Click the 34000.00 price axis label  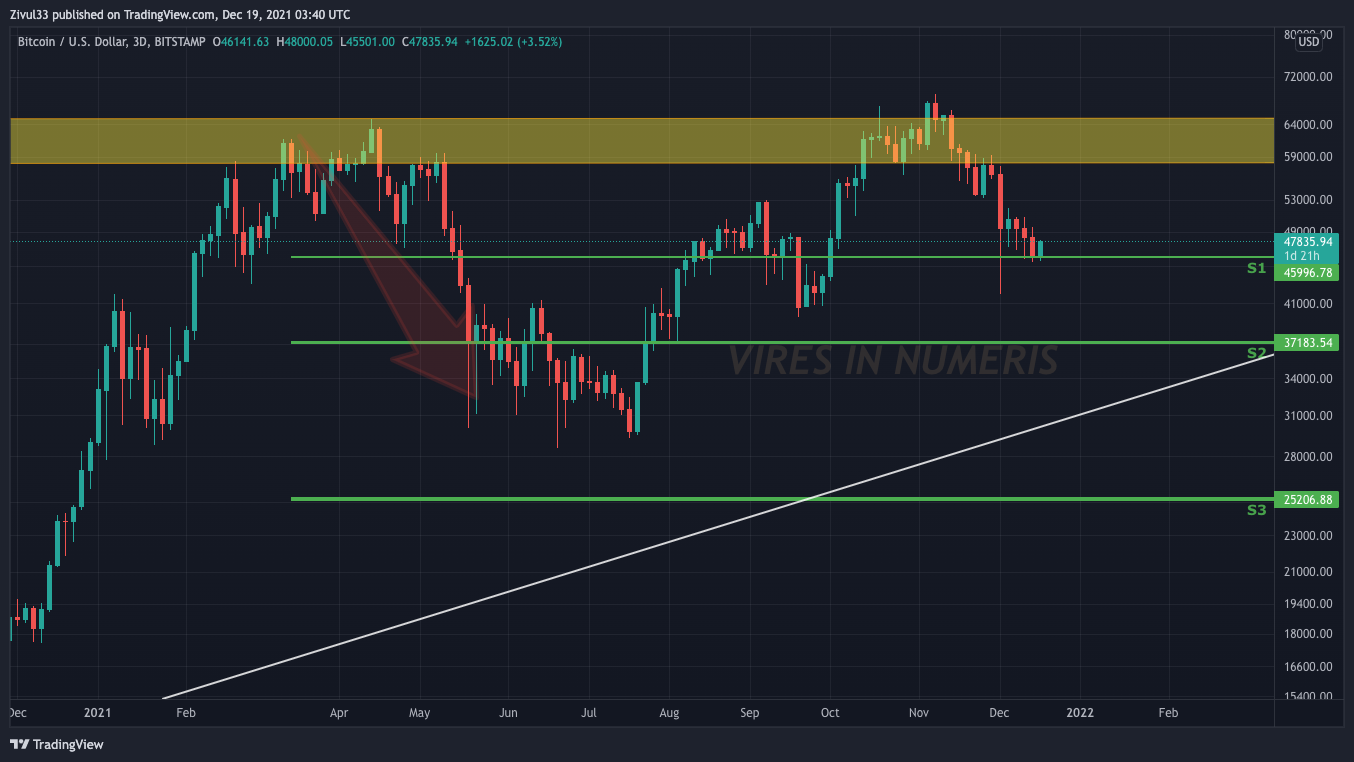pyautogui.click(x=1308, y=379)
